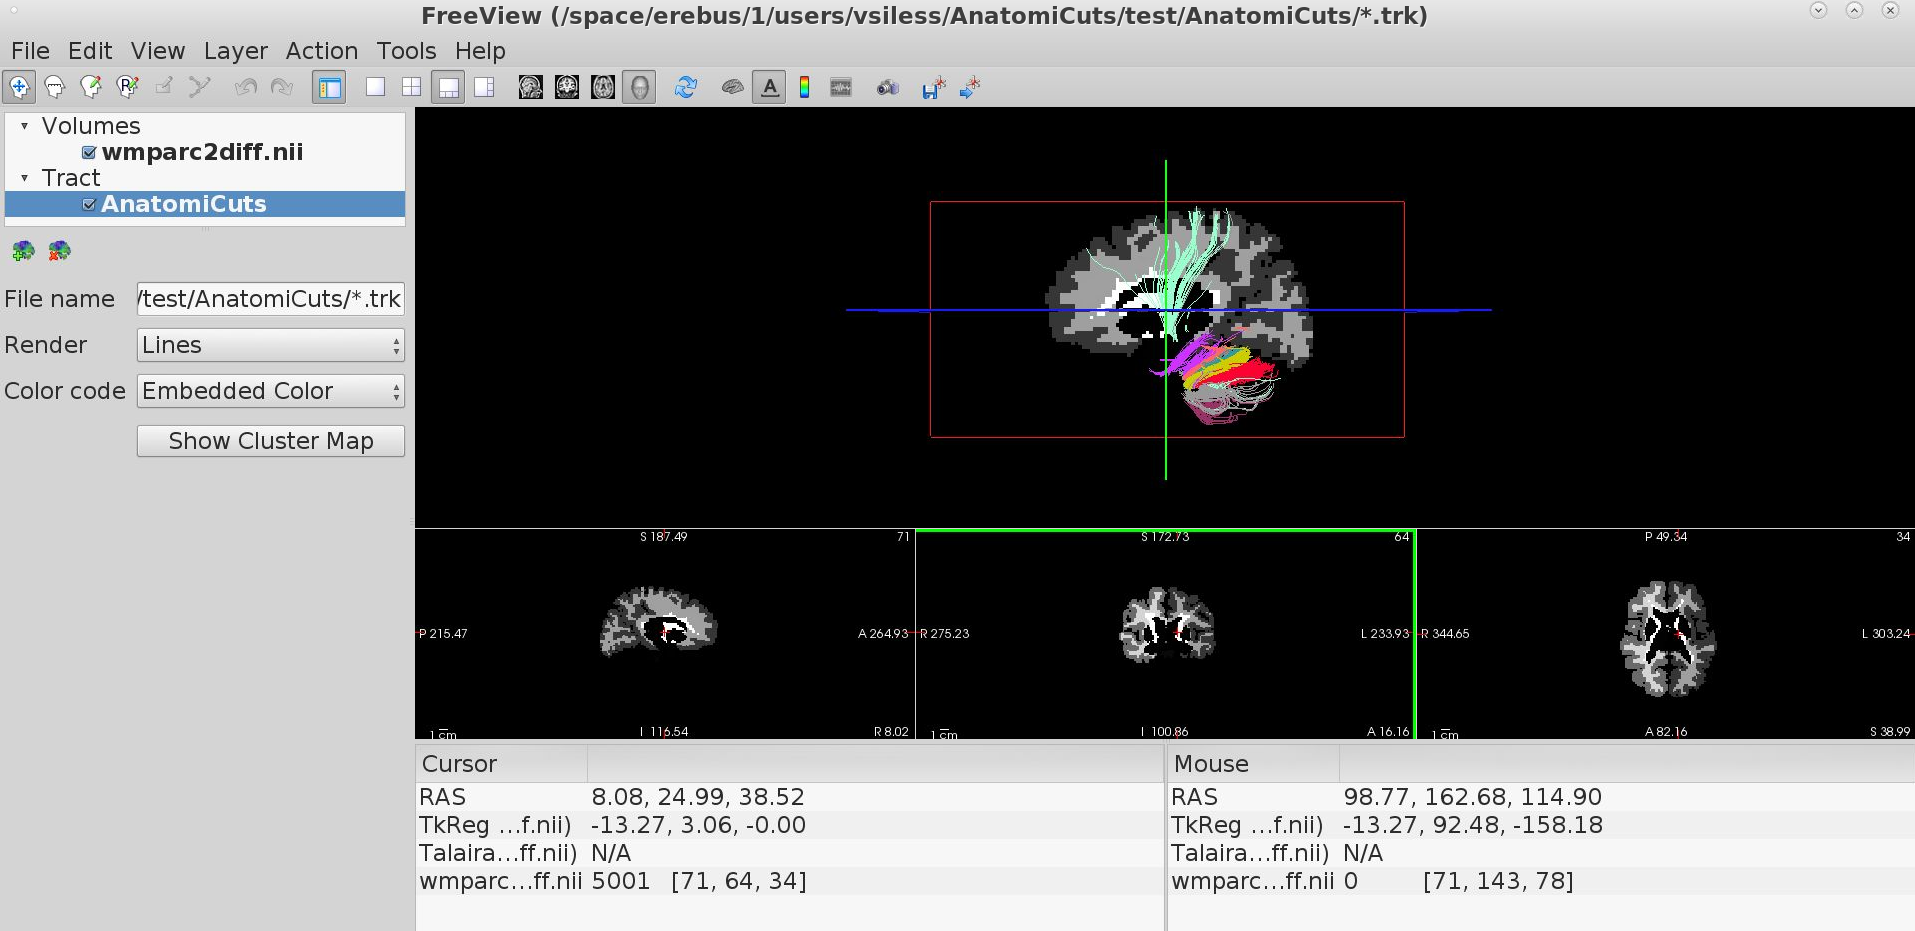Screen dimensions: 1915x931
Task: Click the File name input field
Action: 270,299
